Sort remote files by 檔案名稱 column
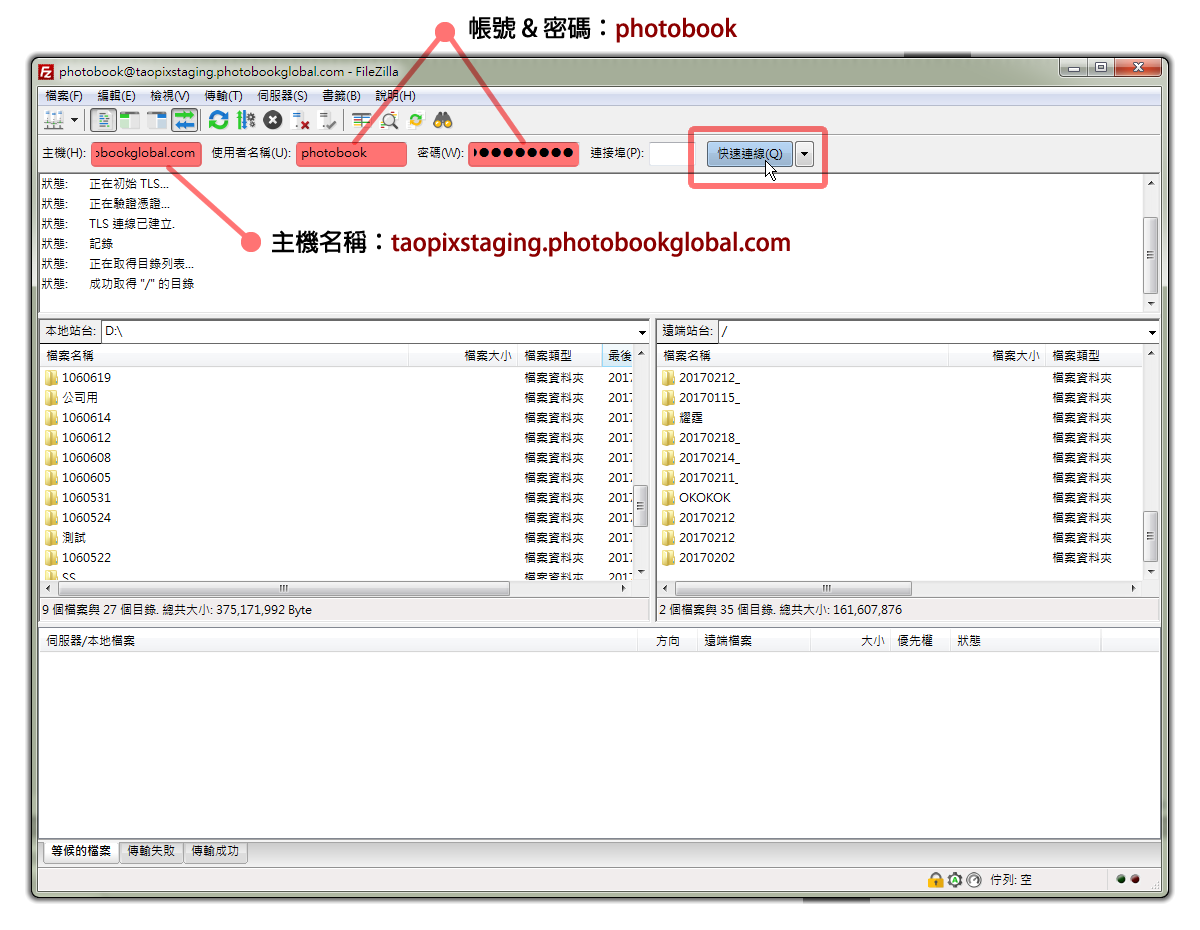 (804, 355)
